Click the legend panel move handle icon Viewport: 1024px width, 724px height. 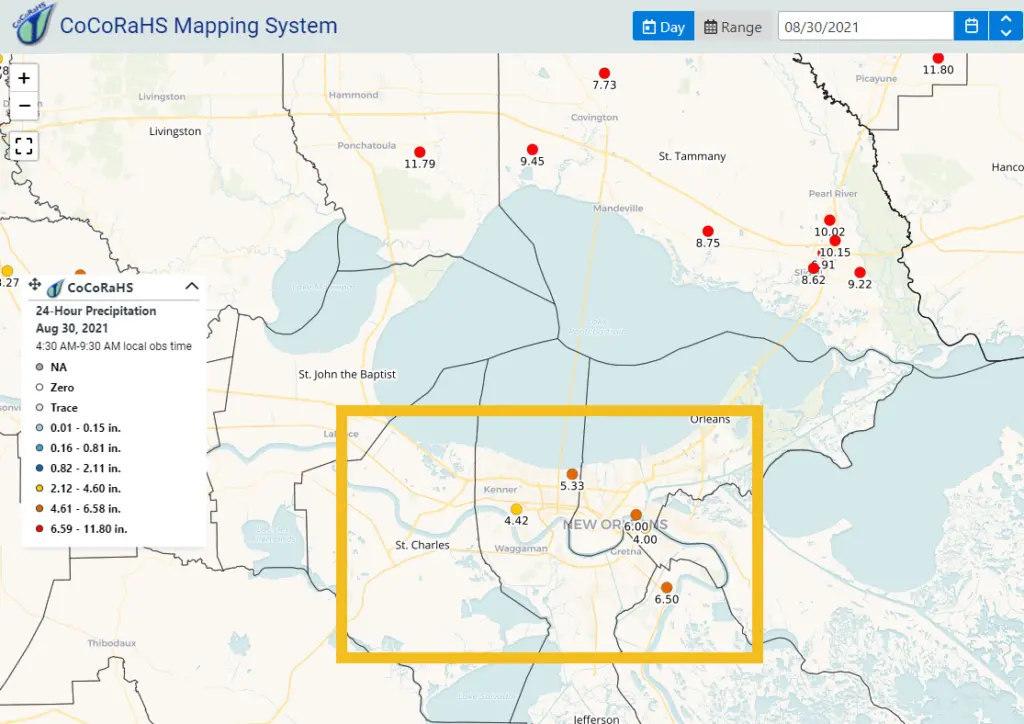pyautogui.click(x=34, y=286)
